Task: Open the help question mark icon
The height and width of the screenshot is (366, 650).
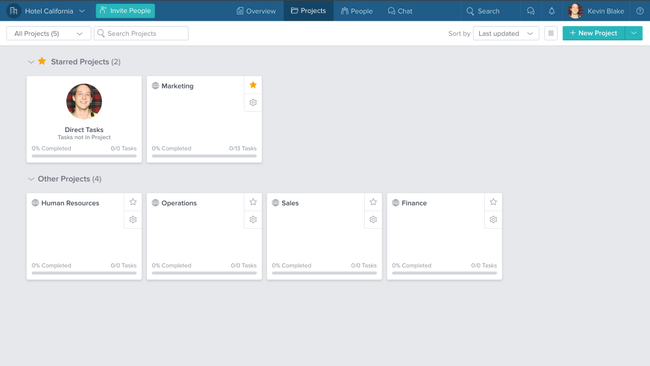Action: (x=640, y=11)
